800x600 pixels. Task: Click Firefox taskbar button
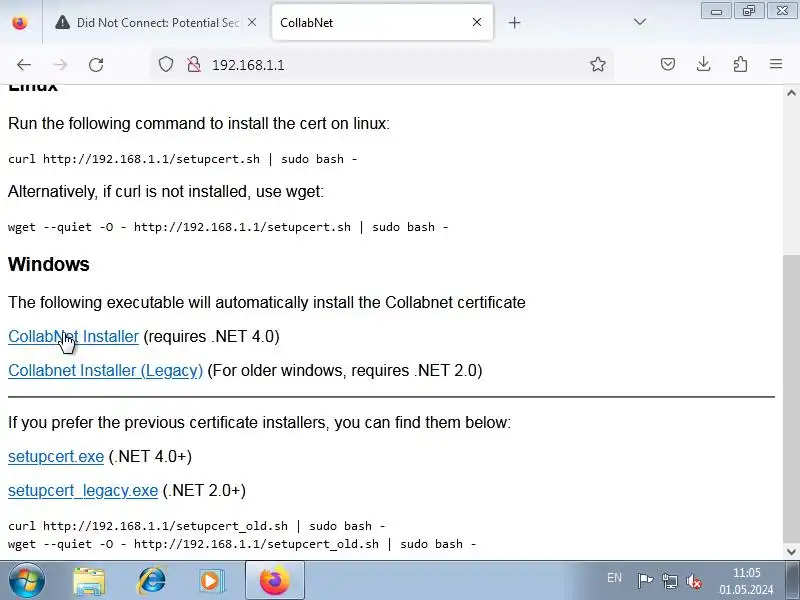click(x=275, y=580)
